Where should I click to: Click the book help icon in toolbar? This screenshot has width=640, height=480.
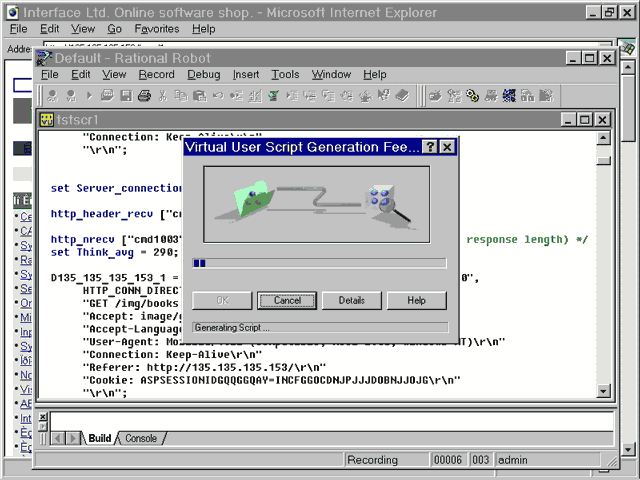(402, 96)
